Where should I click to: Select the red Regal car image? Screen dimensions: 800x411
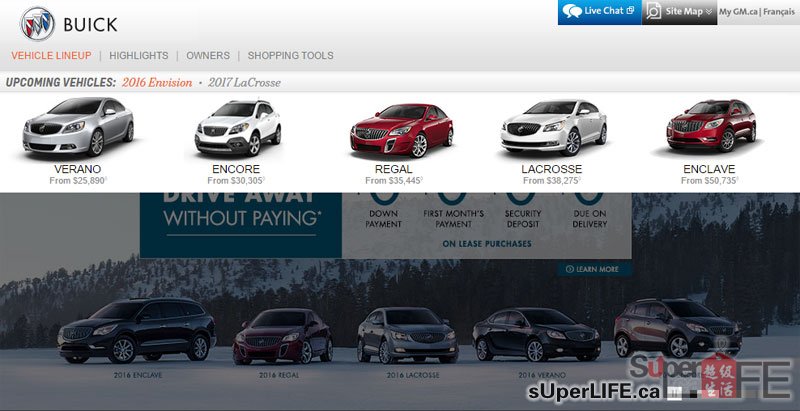402,130
